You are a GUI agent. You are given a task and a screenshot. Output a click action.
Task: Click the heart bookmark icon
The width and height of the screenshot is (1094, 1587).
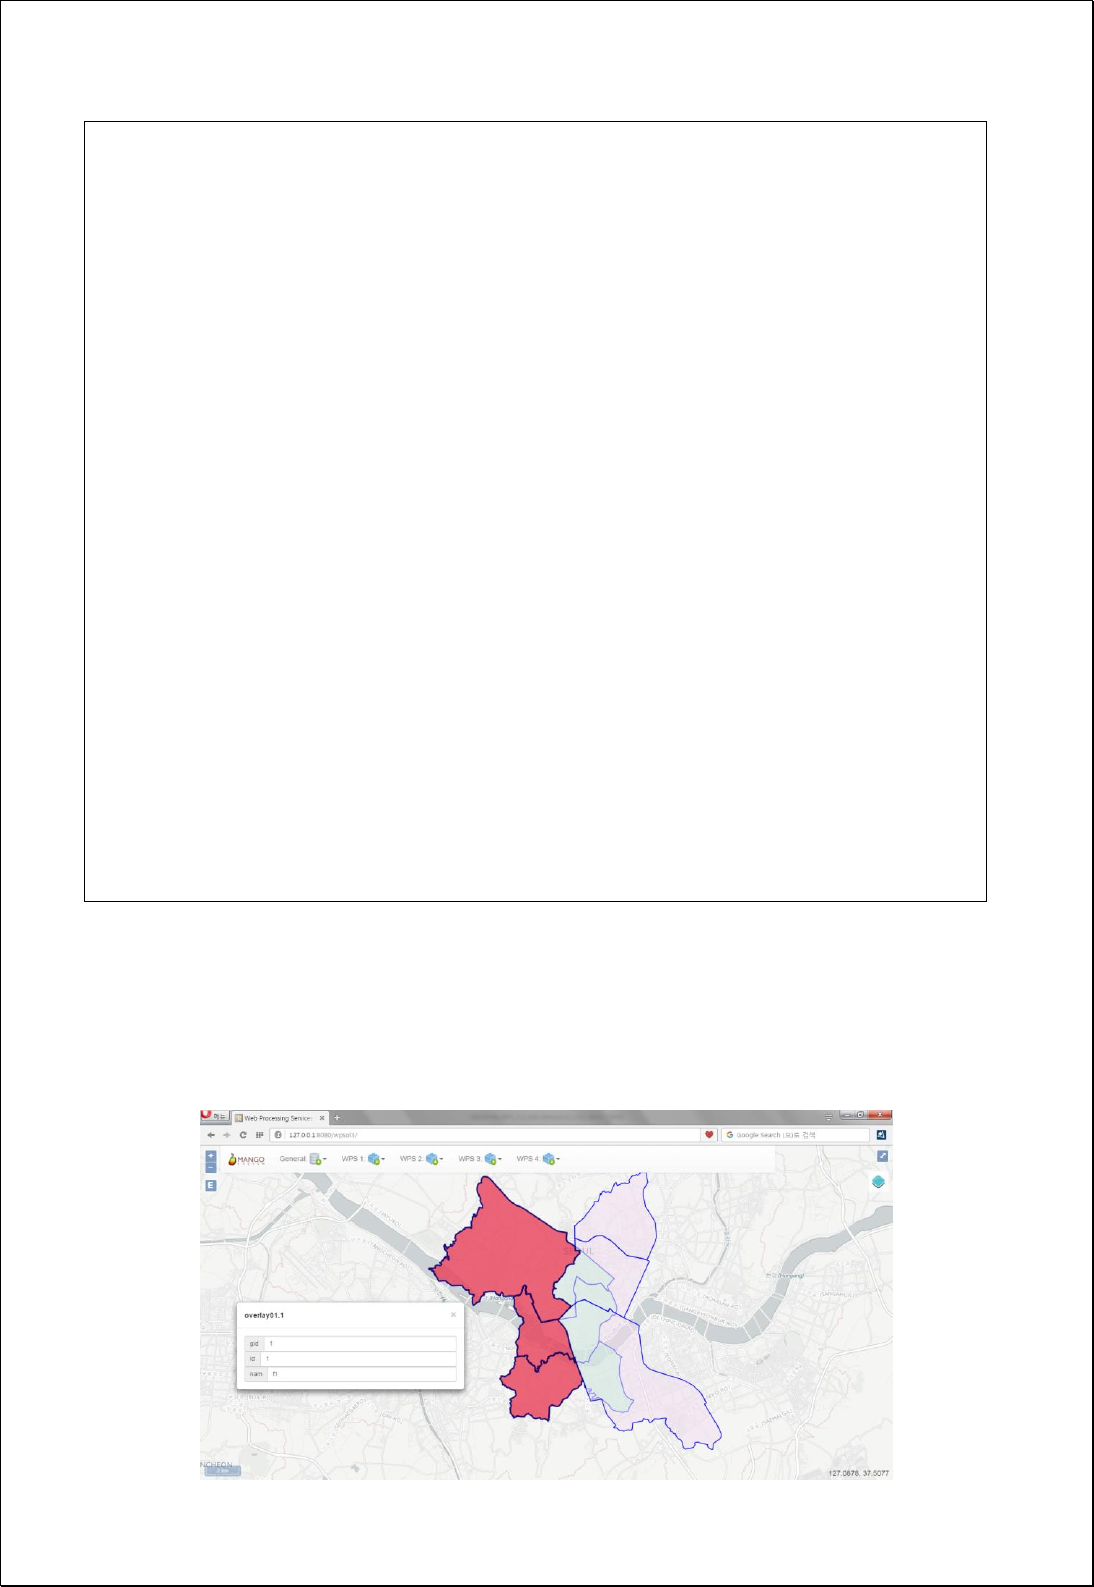click(710, 1135)
